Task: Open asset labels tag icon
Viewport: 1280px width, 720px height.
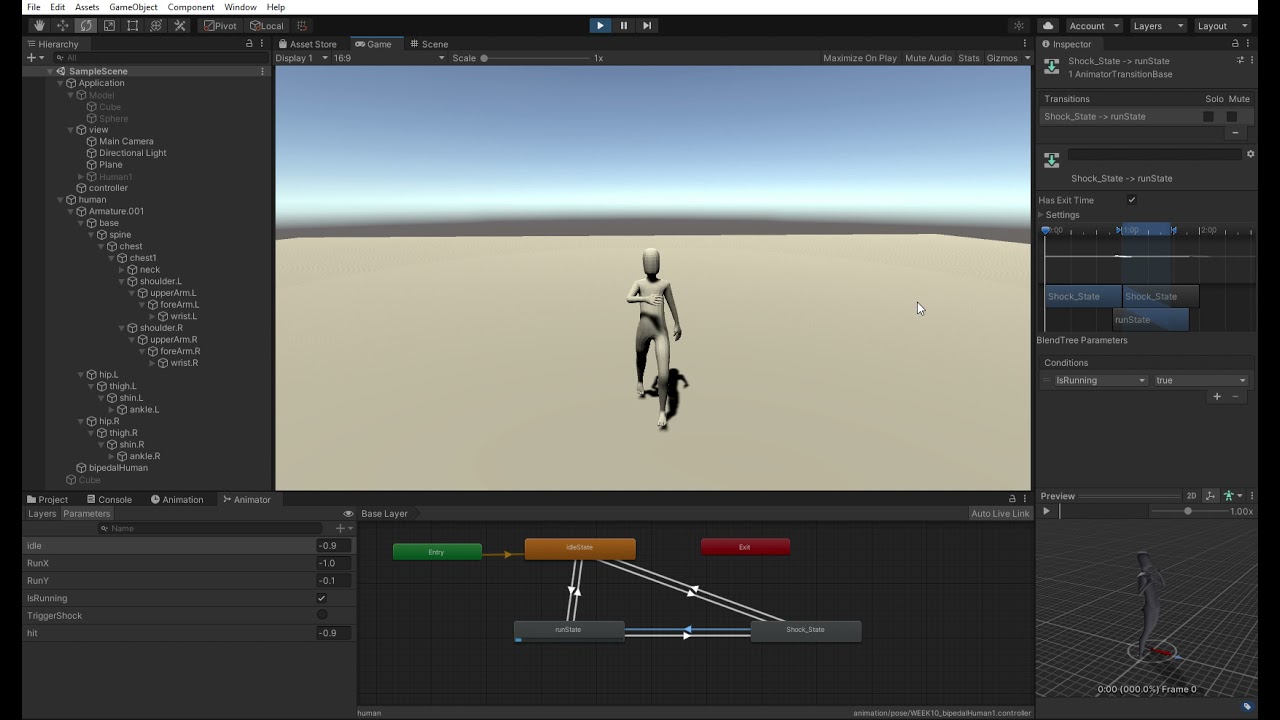Action: 1247,706
